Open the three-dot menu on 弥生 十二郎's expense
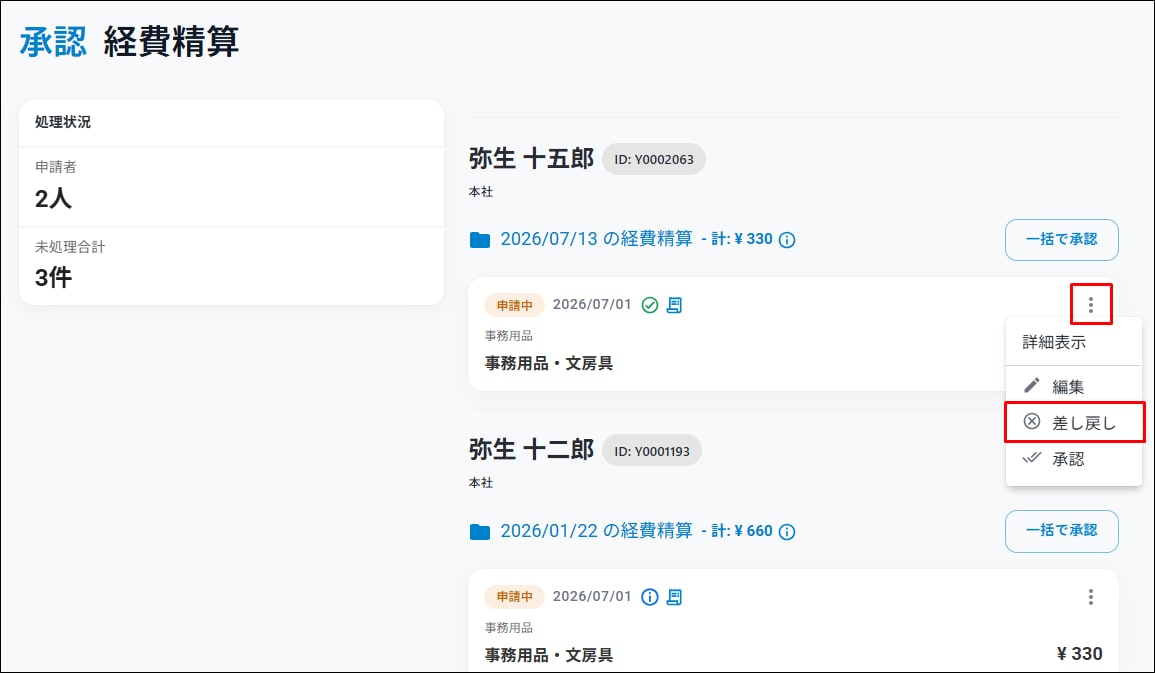 tap(1091, 596)
